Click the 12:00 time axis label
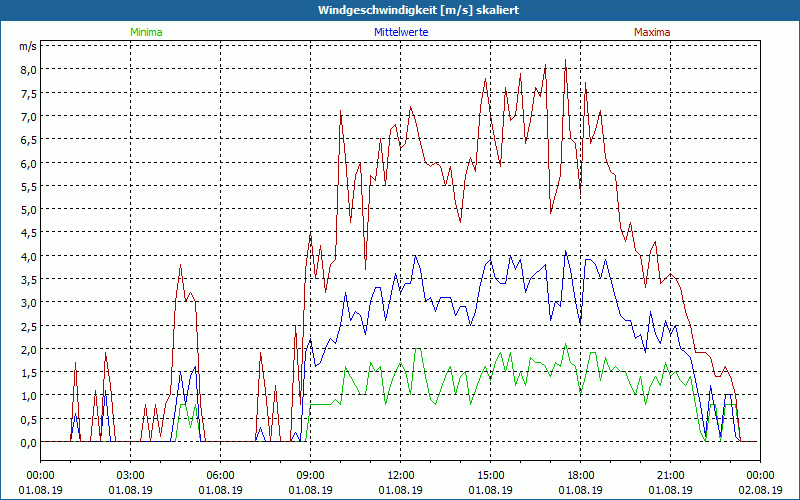The height and width of the screenshot is (500, 800). point(401,476)
